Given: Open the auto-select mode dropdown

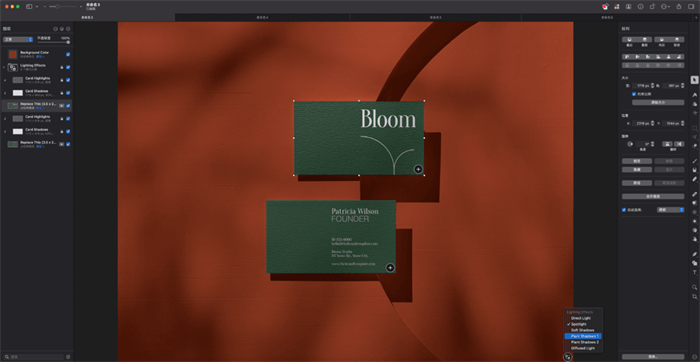Looking at the screenshot, I should [x=670, y=210].
